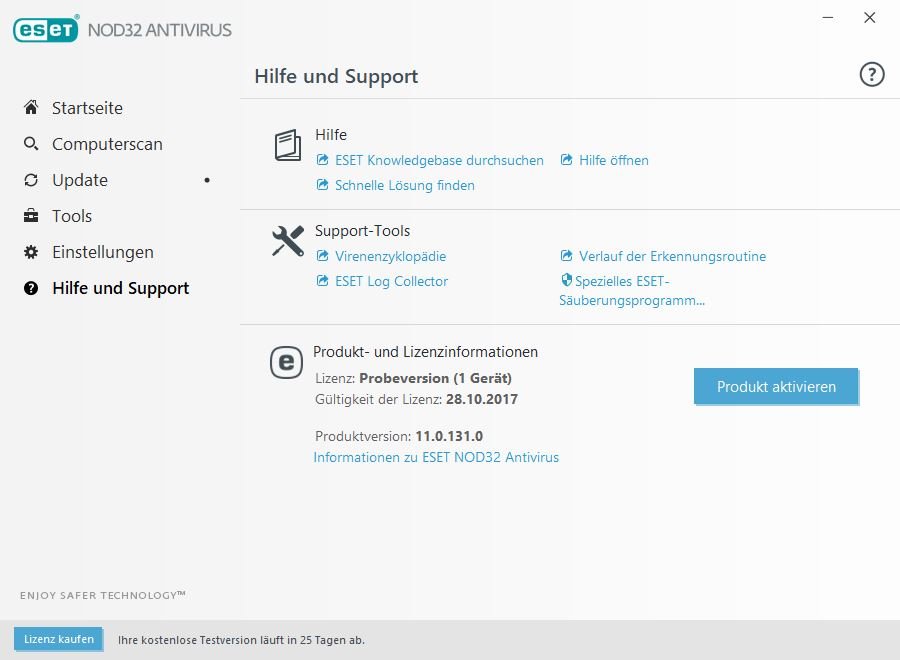Open Computerscan in the sidebar
Image resolution: width=900 pixels, height=660 pixels.
pos(107,144)
